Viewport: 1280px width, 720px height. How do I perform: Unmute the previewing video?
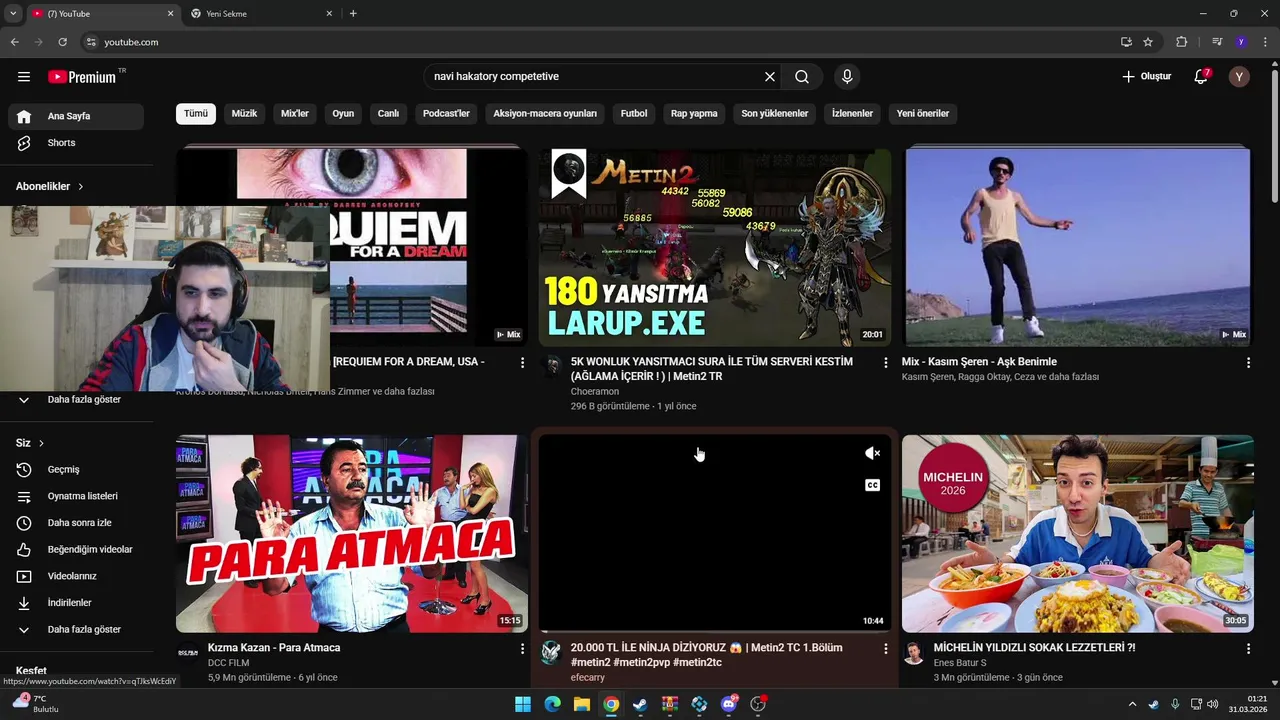coord(872,453)
